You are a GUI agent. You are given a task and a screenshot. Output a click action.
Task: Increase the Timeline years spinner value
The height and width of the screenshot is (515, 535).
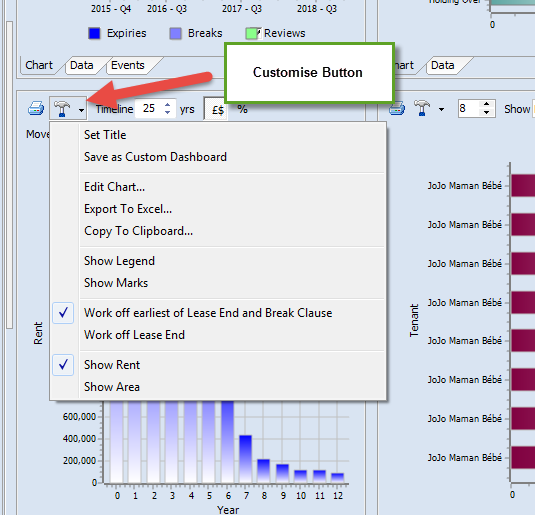(x=168, y=105)
